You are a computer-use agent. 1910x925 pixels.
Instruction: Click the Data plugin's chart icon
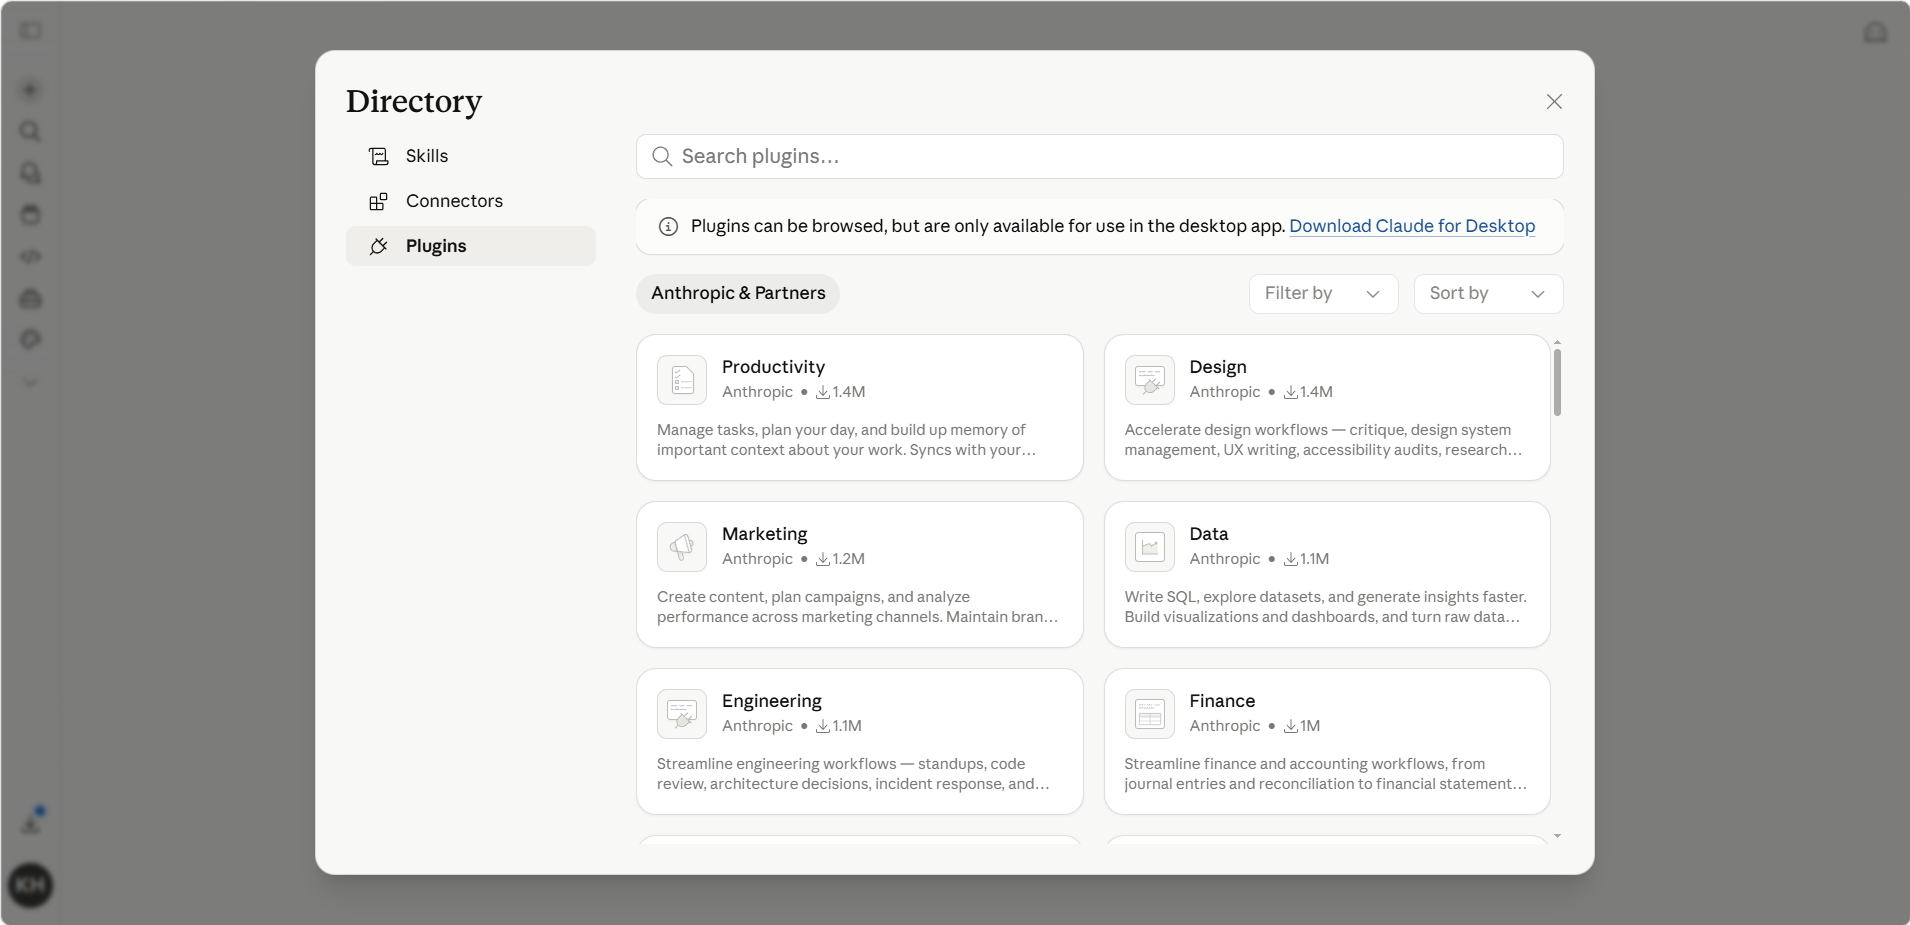click(1150, 547)
